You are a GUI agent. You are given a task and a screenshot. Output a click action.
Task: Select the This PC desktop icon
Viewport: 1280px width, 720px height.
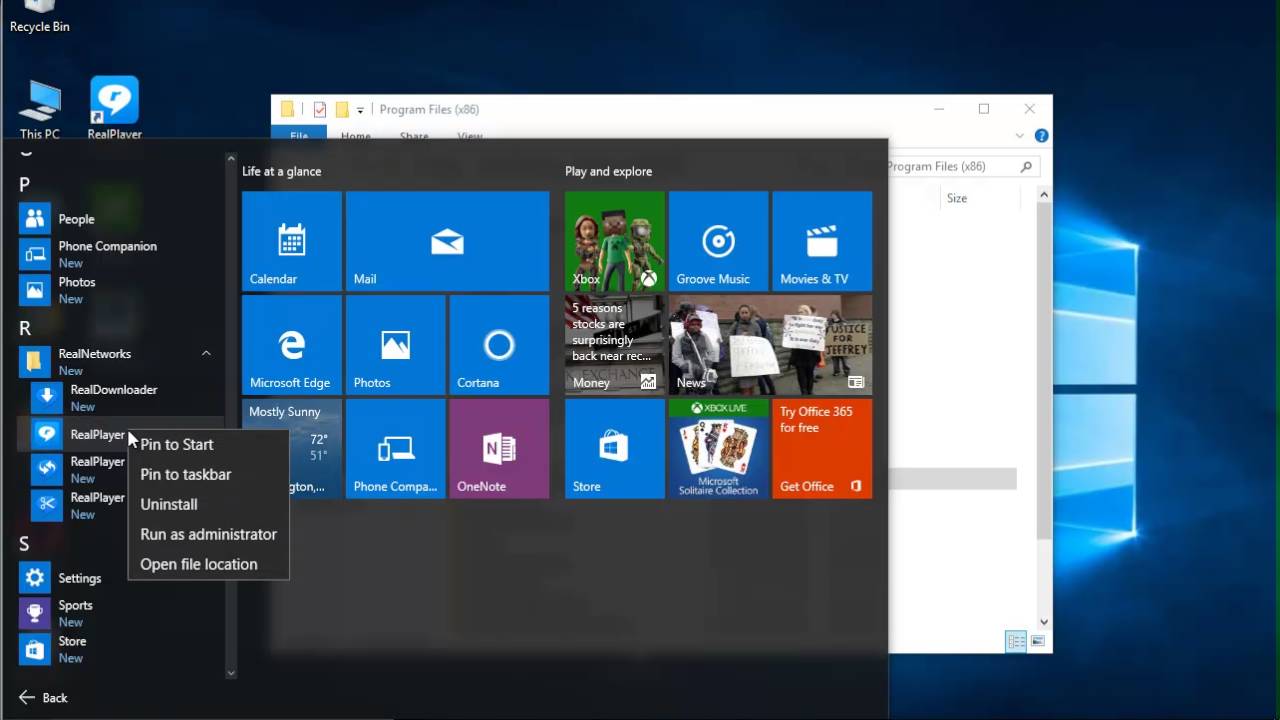pyautogui.click(x=40, y=110)
